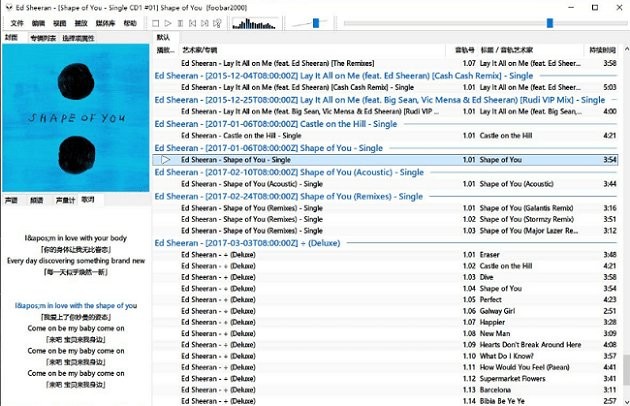Click the Stop playback button

(x=156, y=23)
